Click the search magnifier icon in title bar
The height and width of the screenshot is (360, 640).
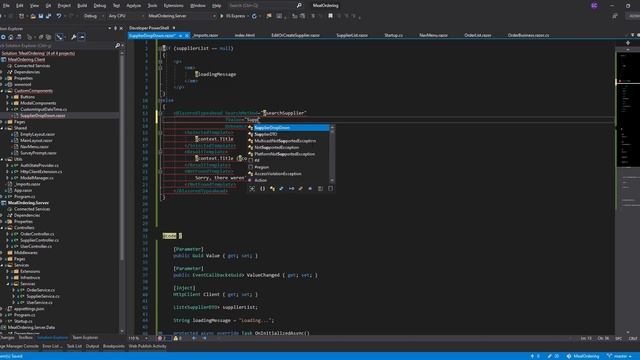(x=299, y=5)
